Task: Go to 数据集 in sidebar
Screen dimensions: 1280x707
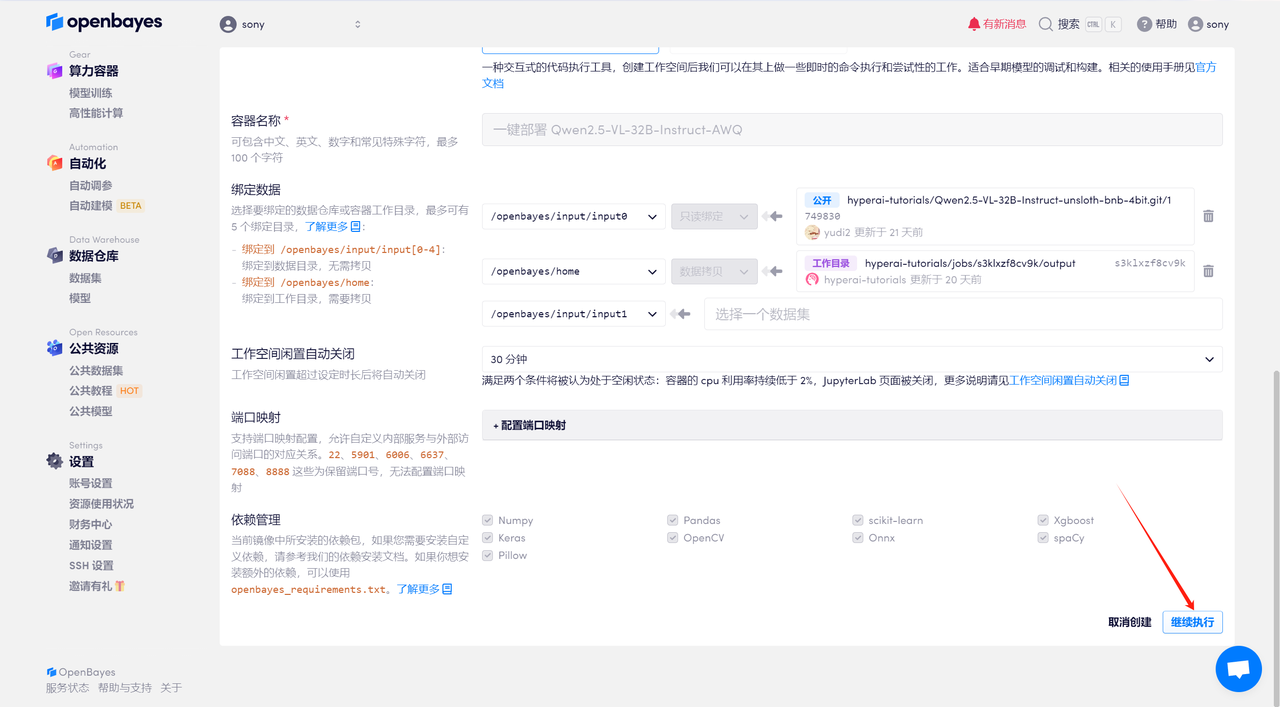Action: [x=85, y=278]
